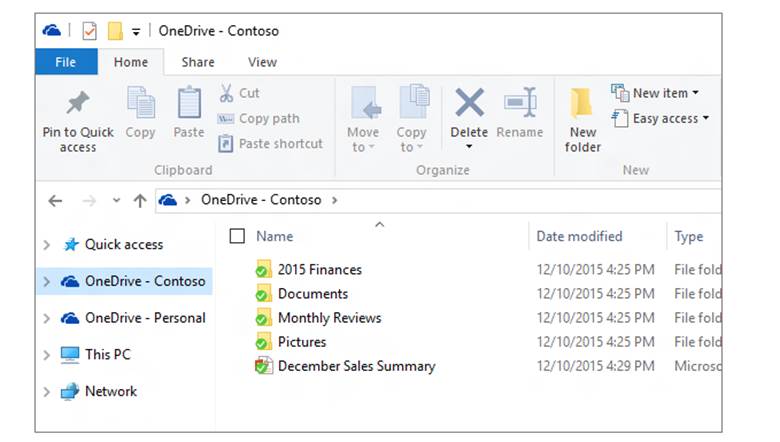Sort by Date modified column header
Image resolution: width=780 pixels, height=442 pixels.
coord(579,236)
